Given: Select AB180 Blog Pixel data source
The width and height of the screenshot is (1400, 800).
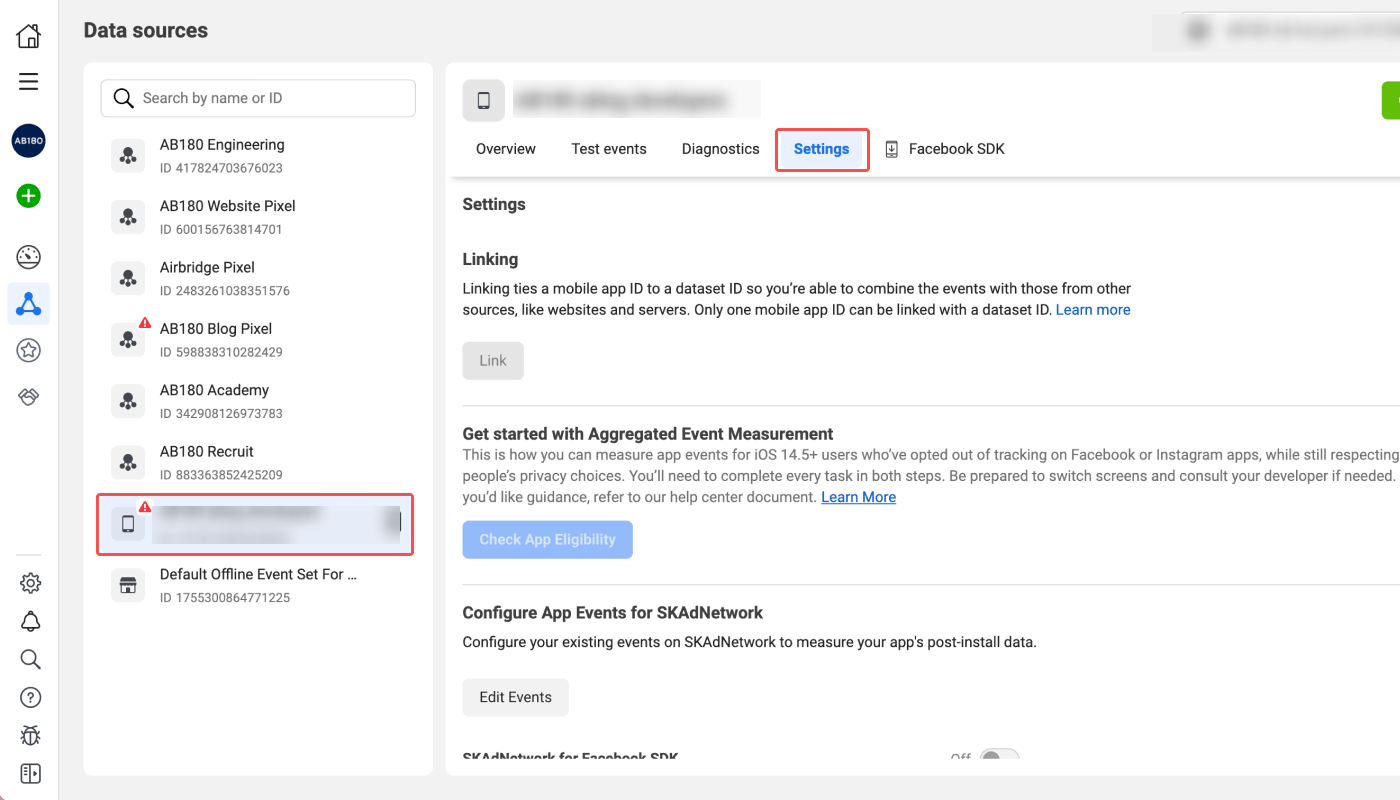Looking at the screenshot, I should coord(258,340).
